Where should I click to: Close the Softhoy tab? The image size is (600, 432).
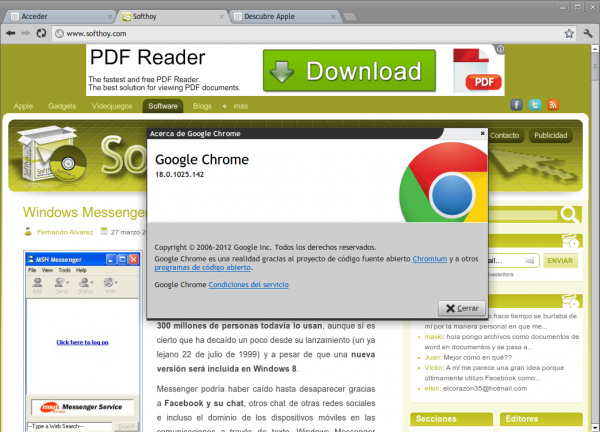point(222,16)
